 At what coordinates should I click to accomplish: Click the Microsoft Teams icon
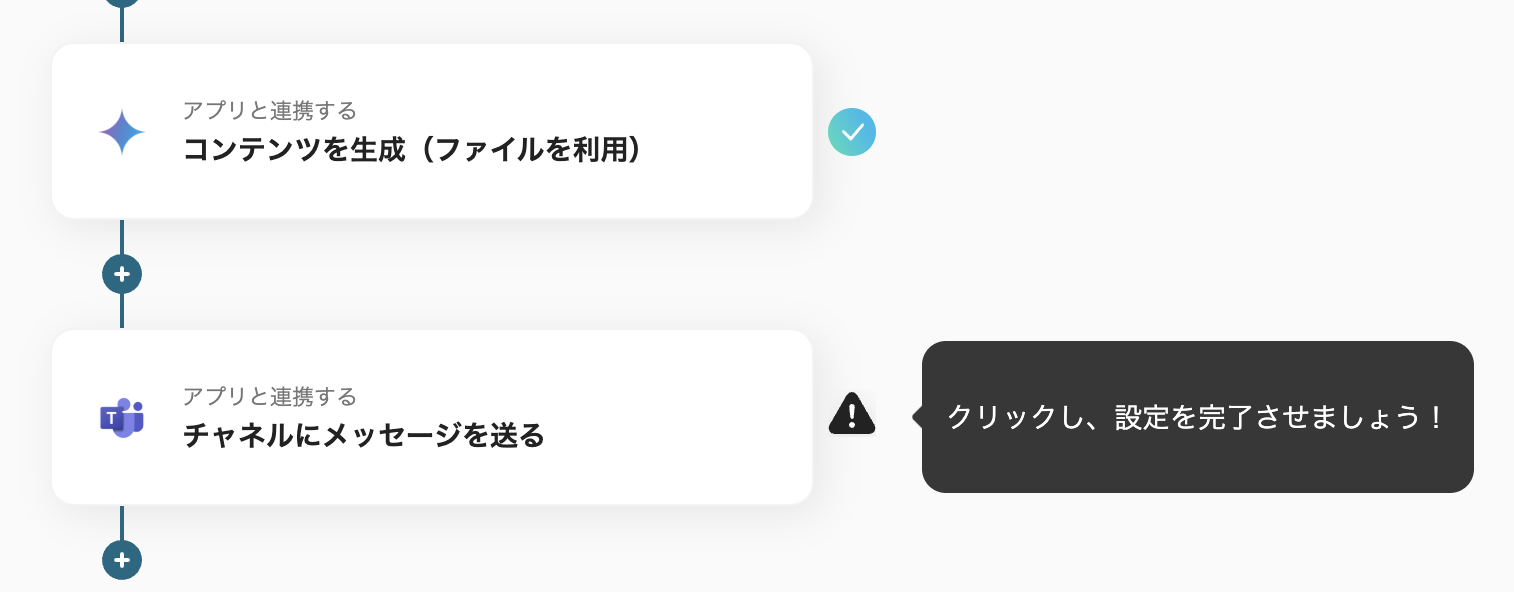122,417
